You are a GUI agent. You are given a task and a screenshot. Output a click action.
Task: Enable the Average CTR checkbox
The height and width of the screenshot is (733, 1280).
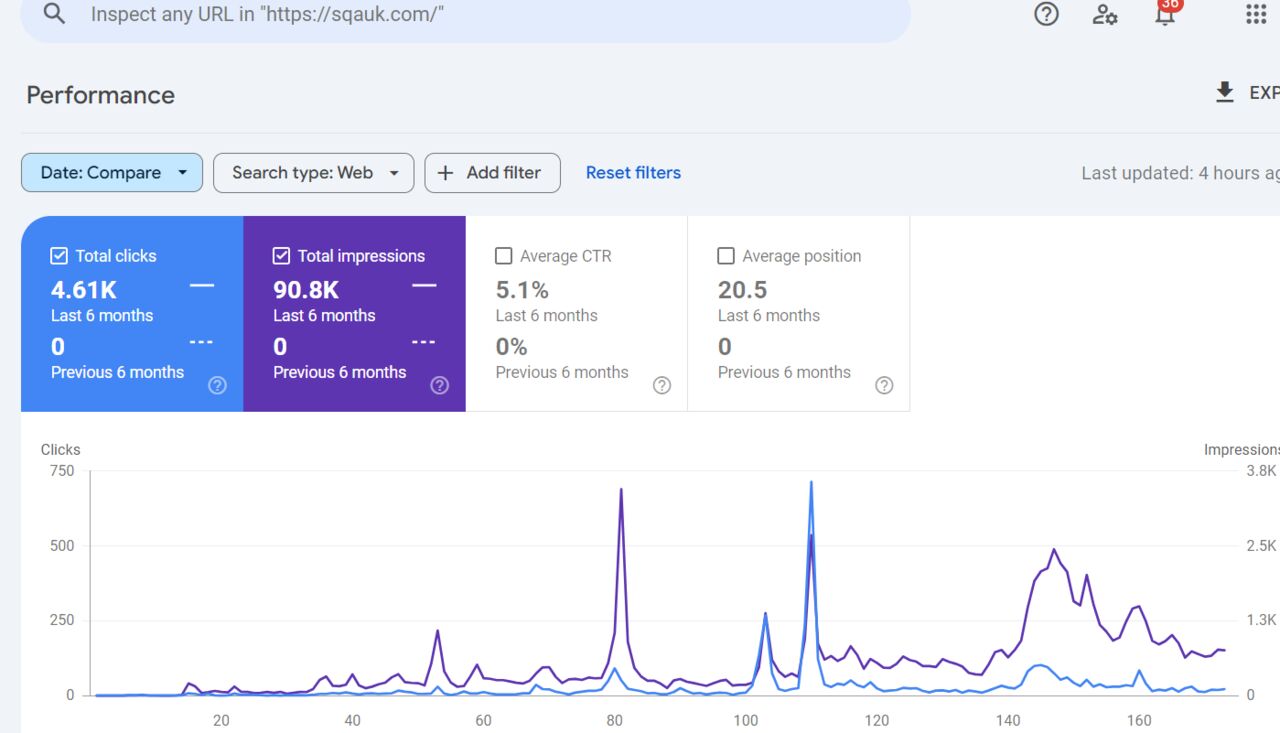[x=504, y=256]
